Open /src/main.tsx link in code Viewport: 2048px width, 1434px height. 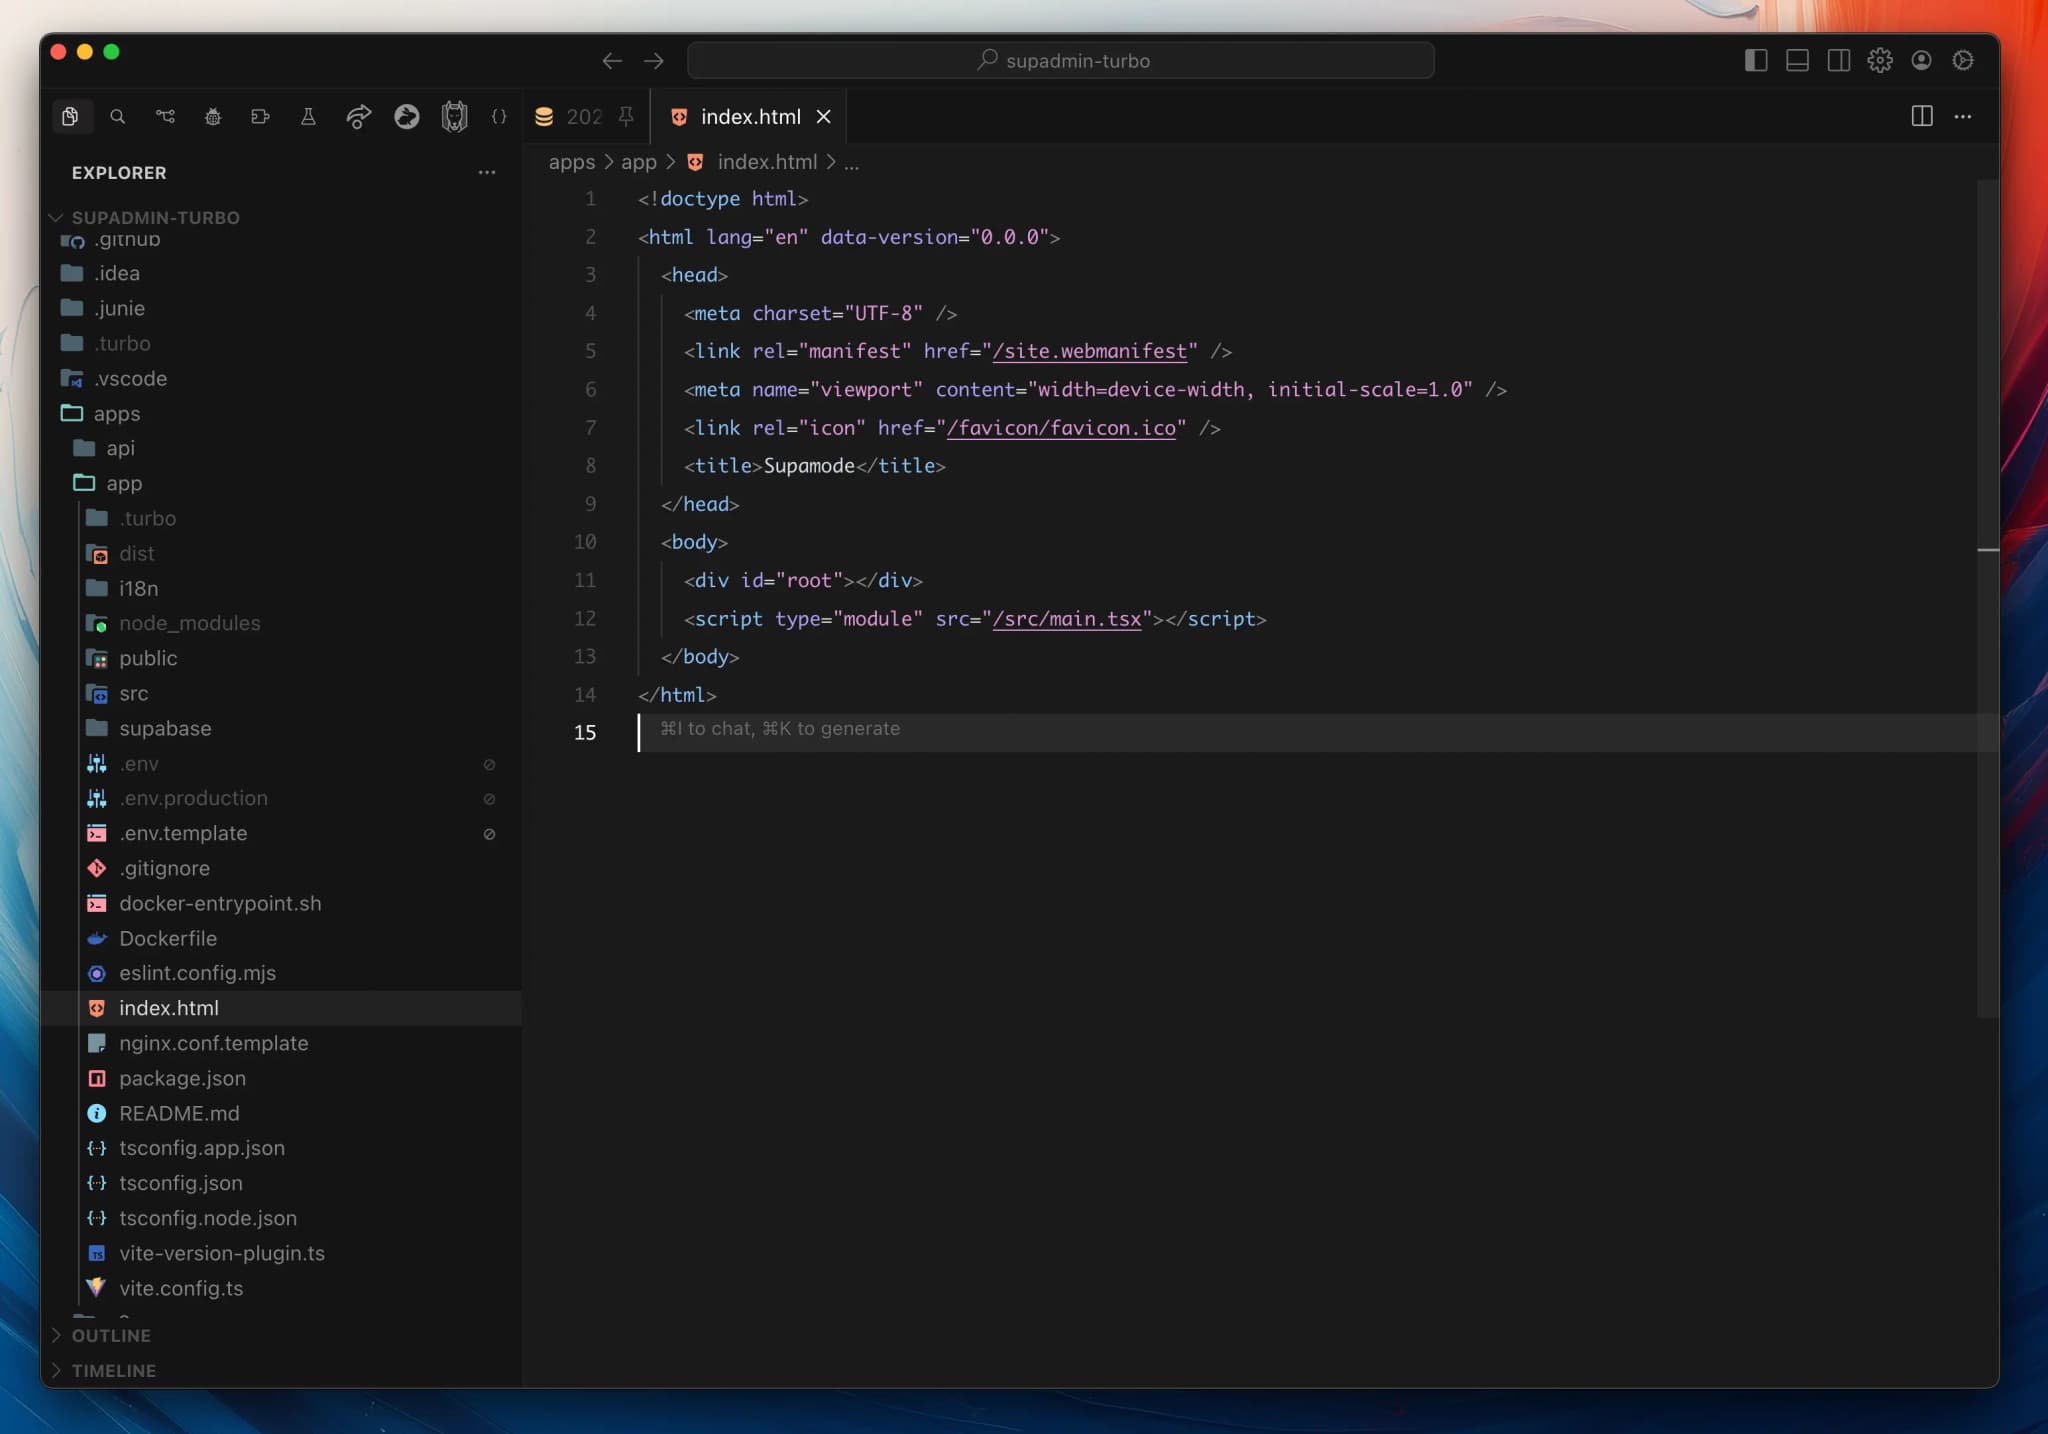1067,619
